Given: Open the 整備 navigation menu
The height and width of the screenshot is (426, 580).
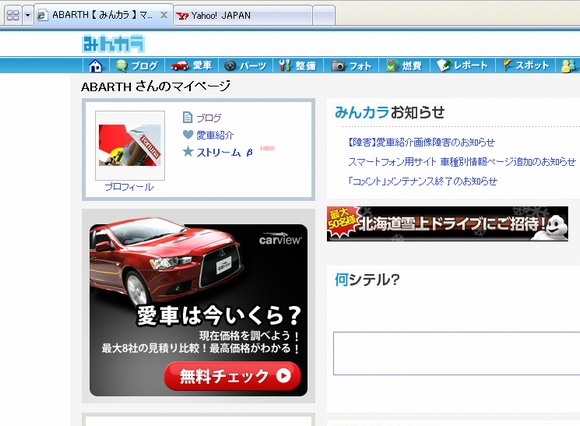Looking at the screenshot, I should (297, 66).
